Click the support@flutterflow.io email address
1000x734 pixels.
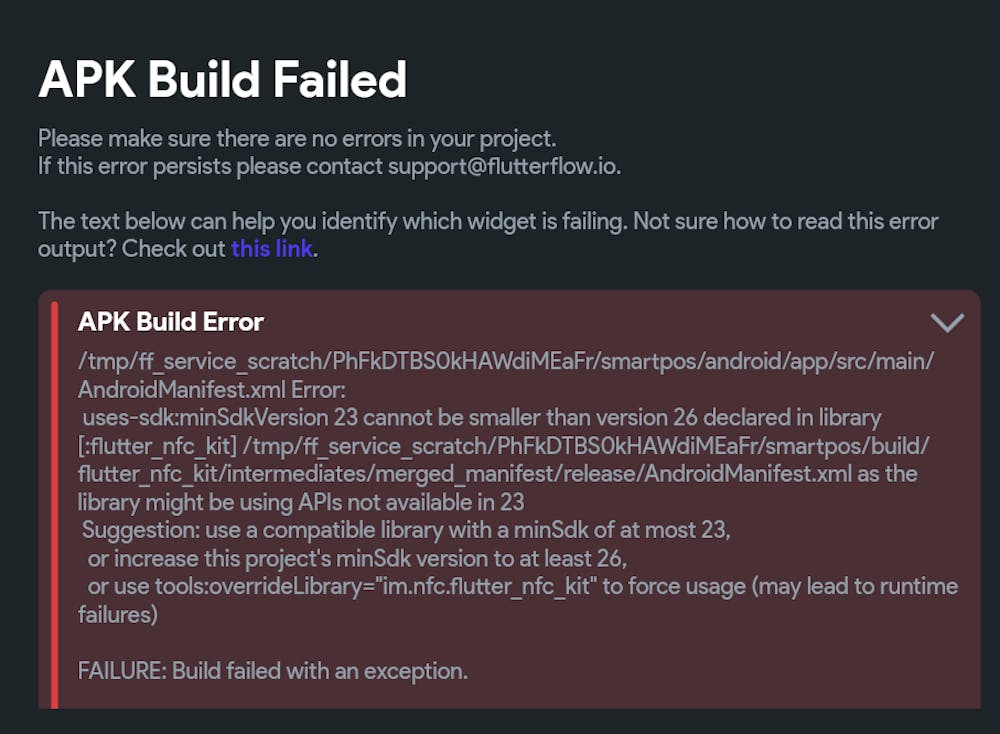pos(502,166)
